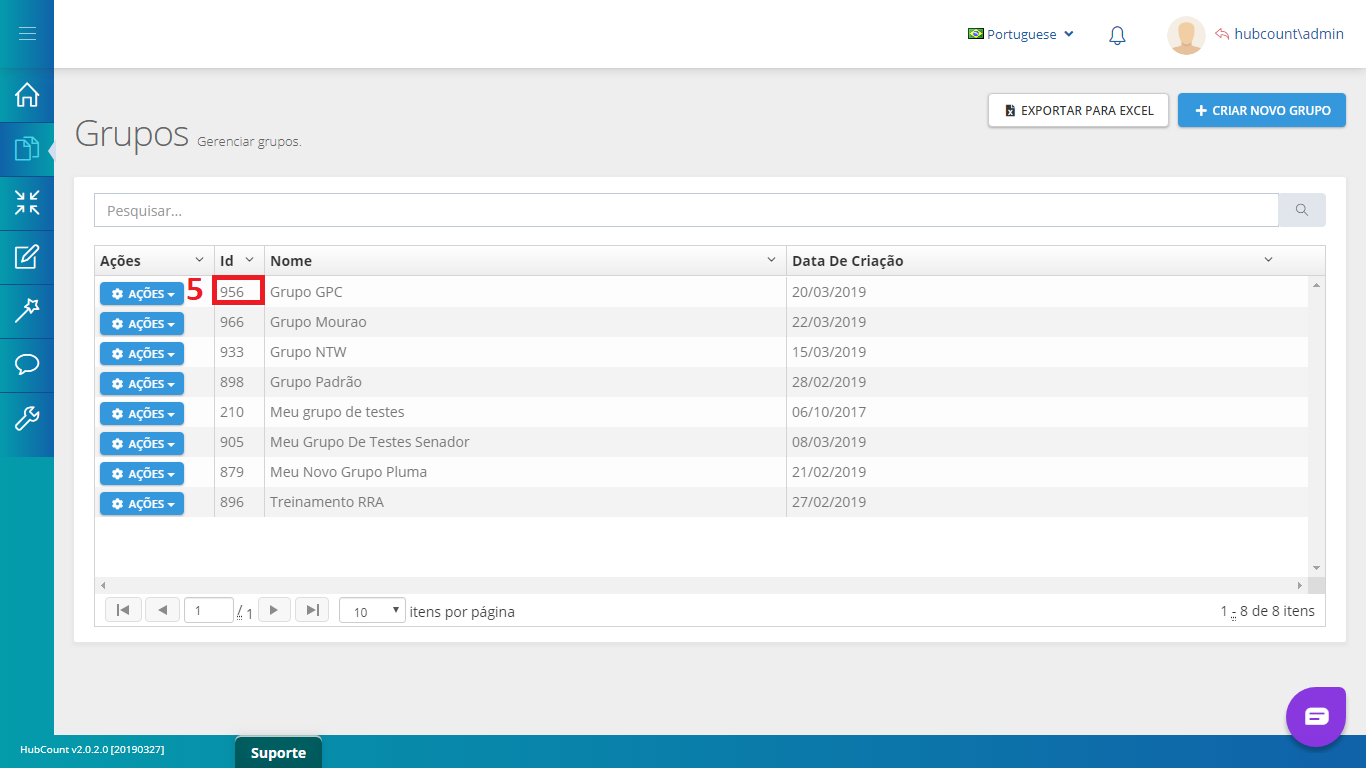
Task: Go to the next page of the grid
Action: point(274,610)
